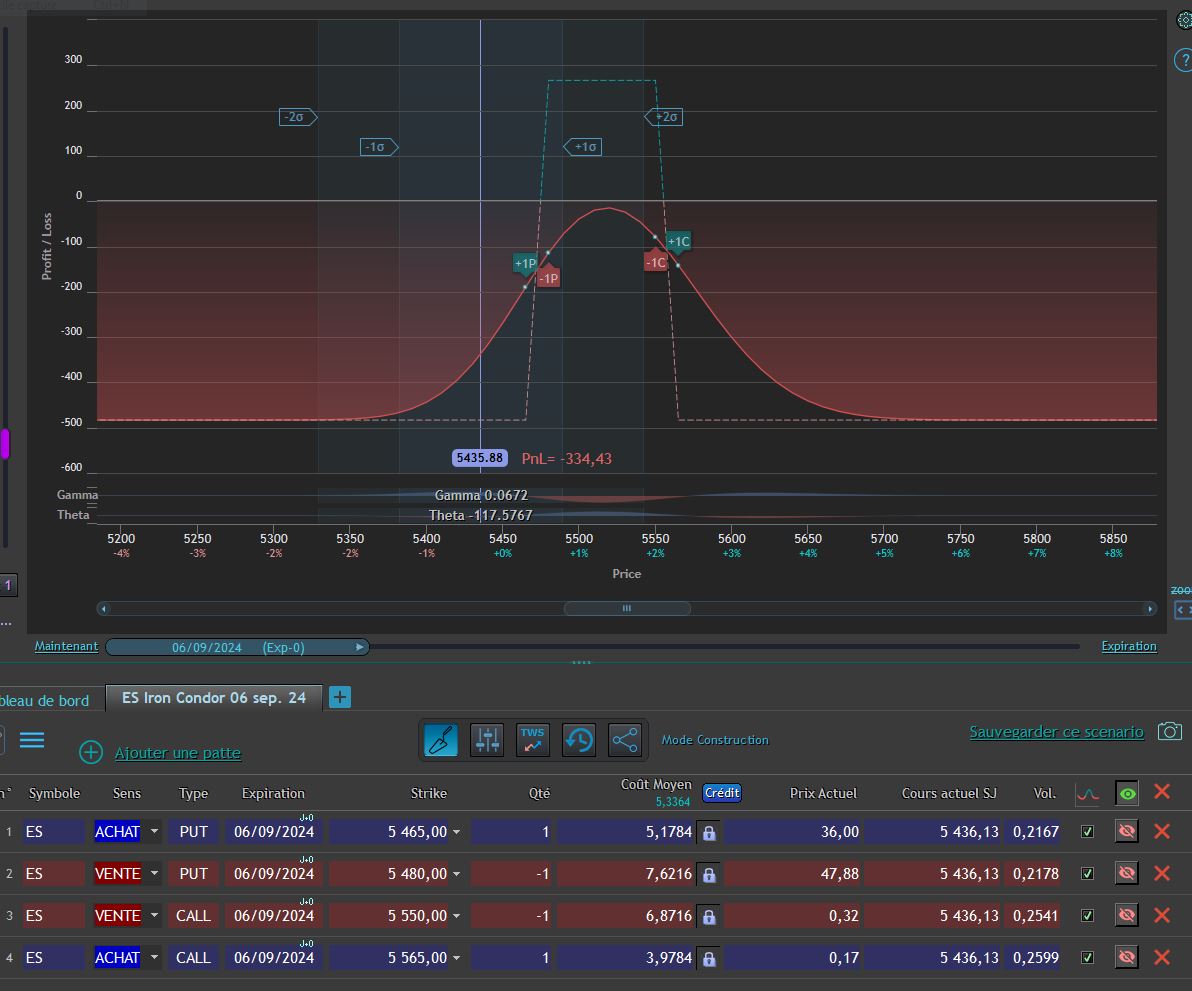This screenshot has width=1192, height=991.
Task: Activate the Construction mode trowel icon
Action: coord(441,740)
